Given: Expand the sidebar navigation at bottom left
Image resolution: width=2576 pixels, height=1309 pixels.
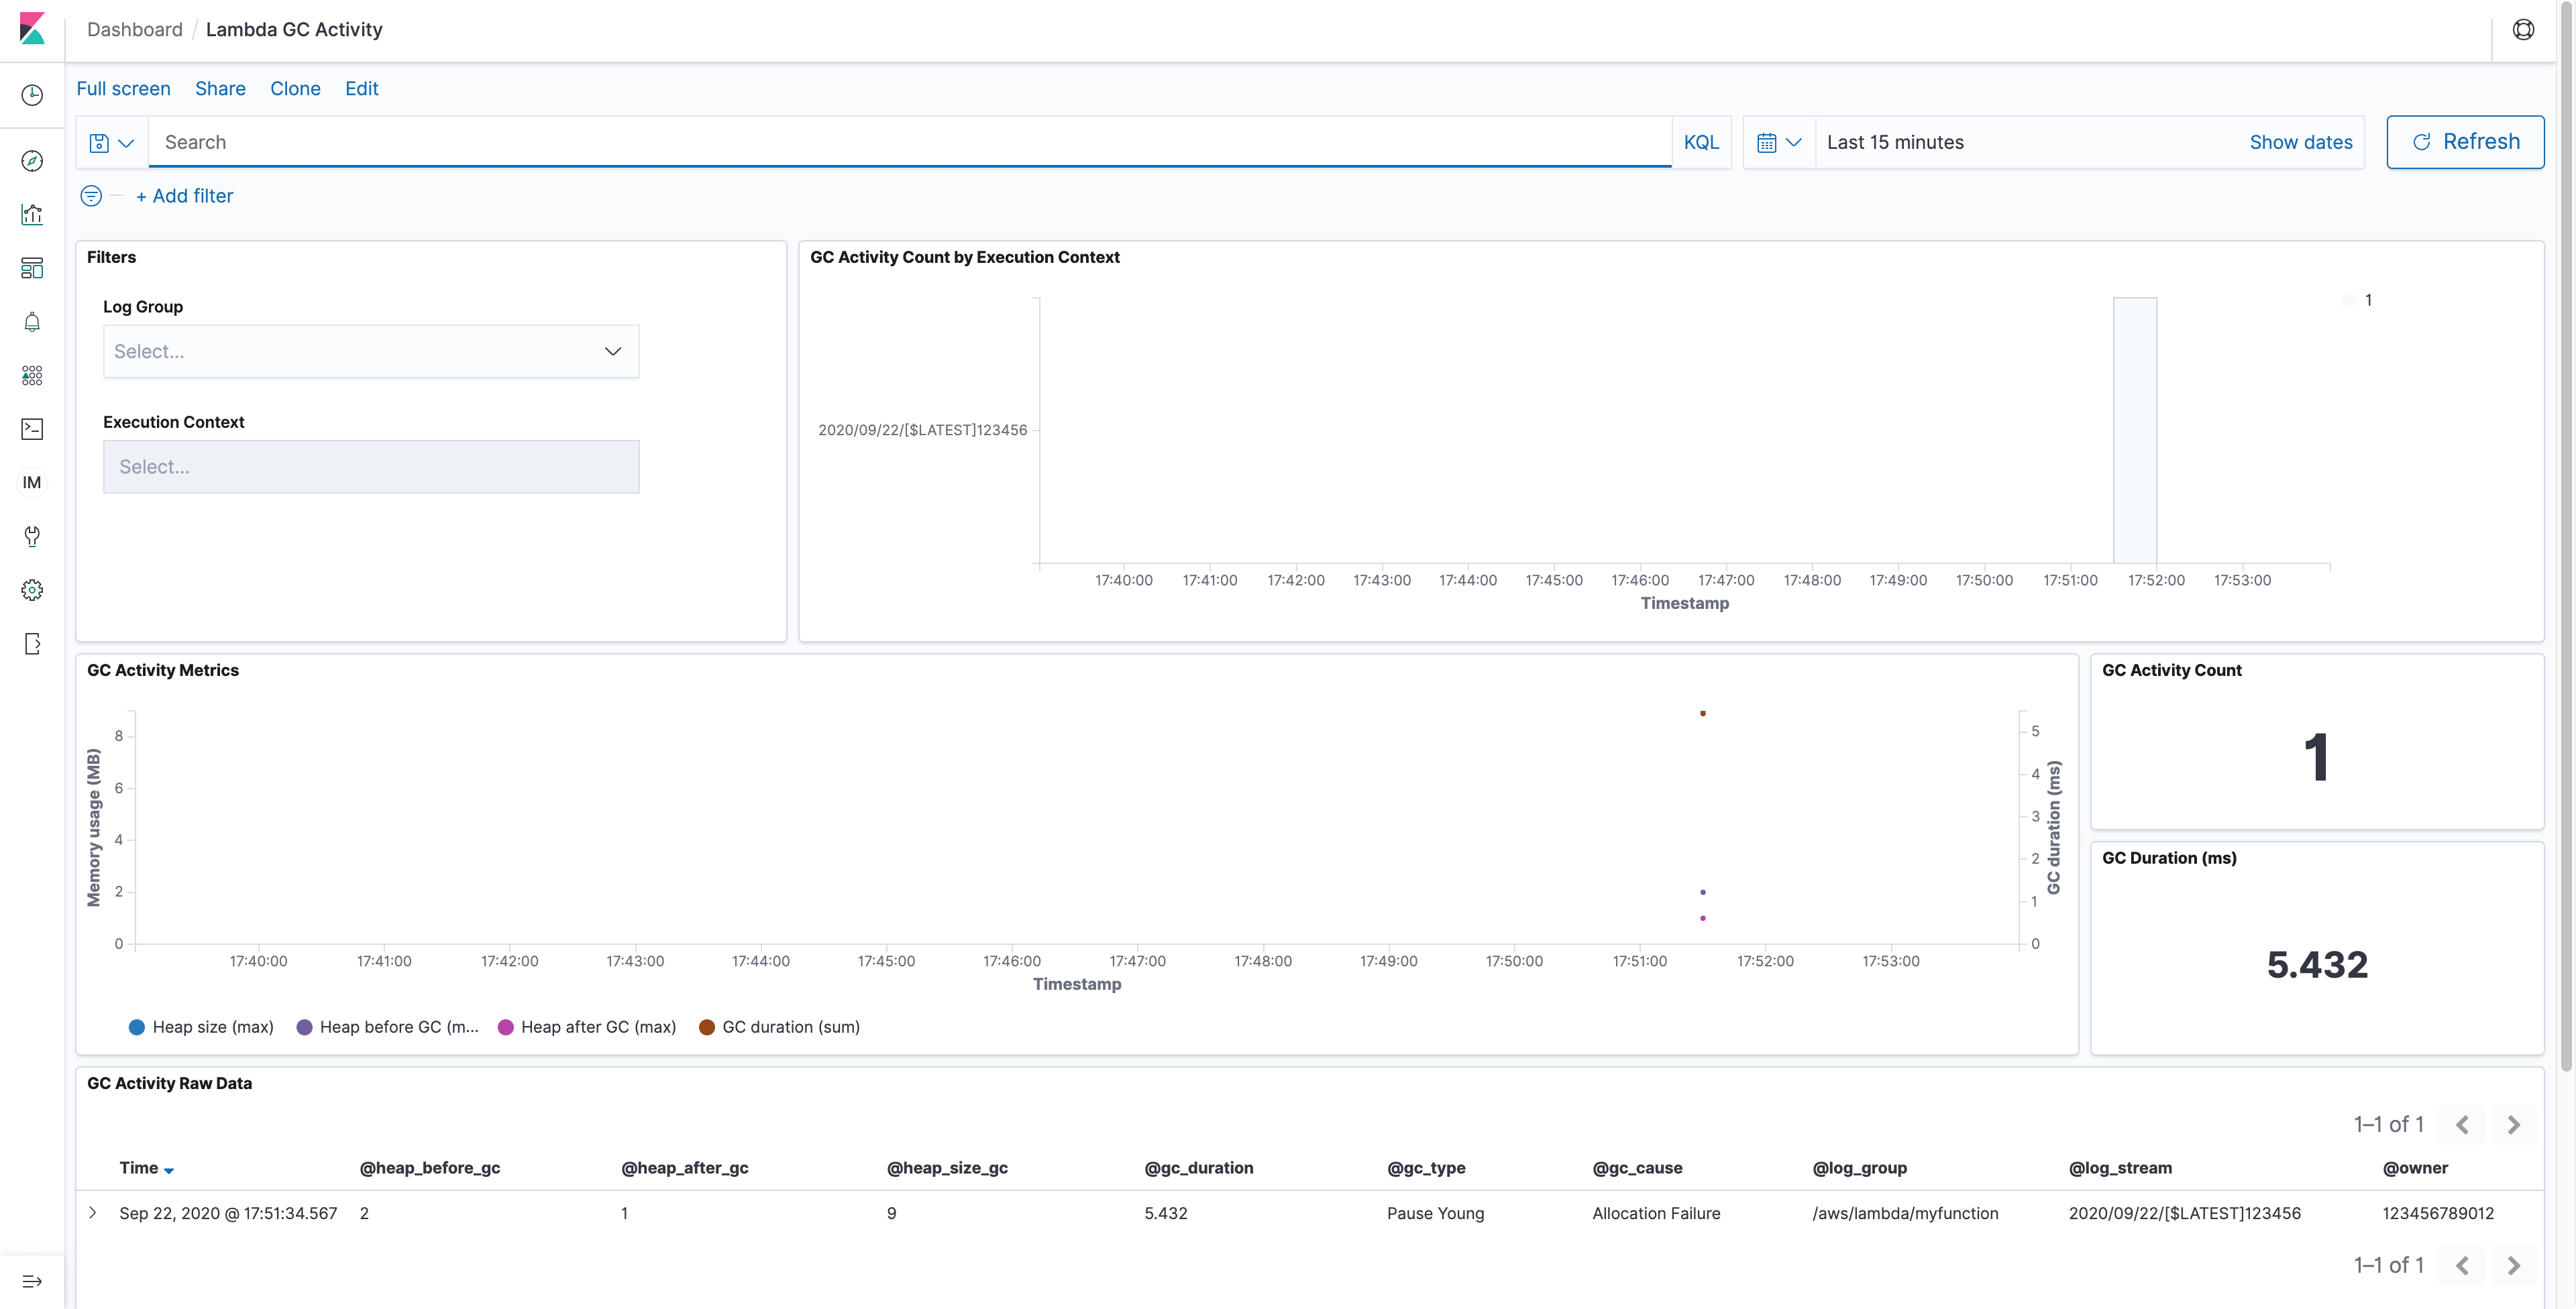Looking at the screenshot, I should point(32,1281).
